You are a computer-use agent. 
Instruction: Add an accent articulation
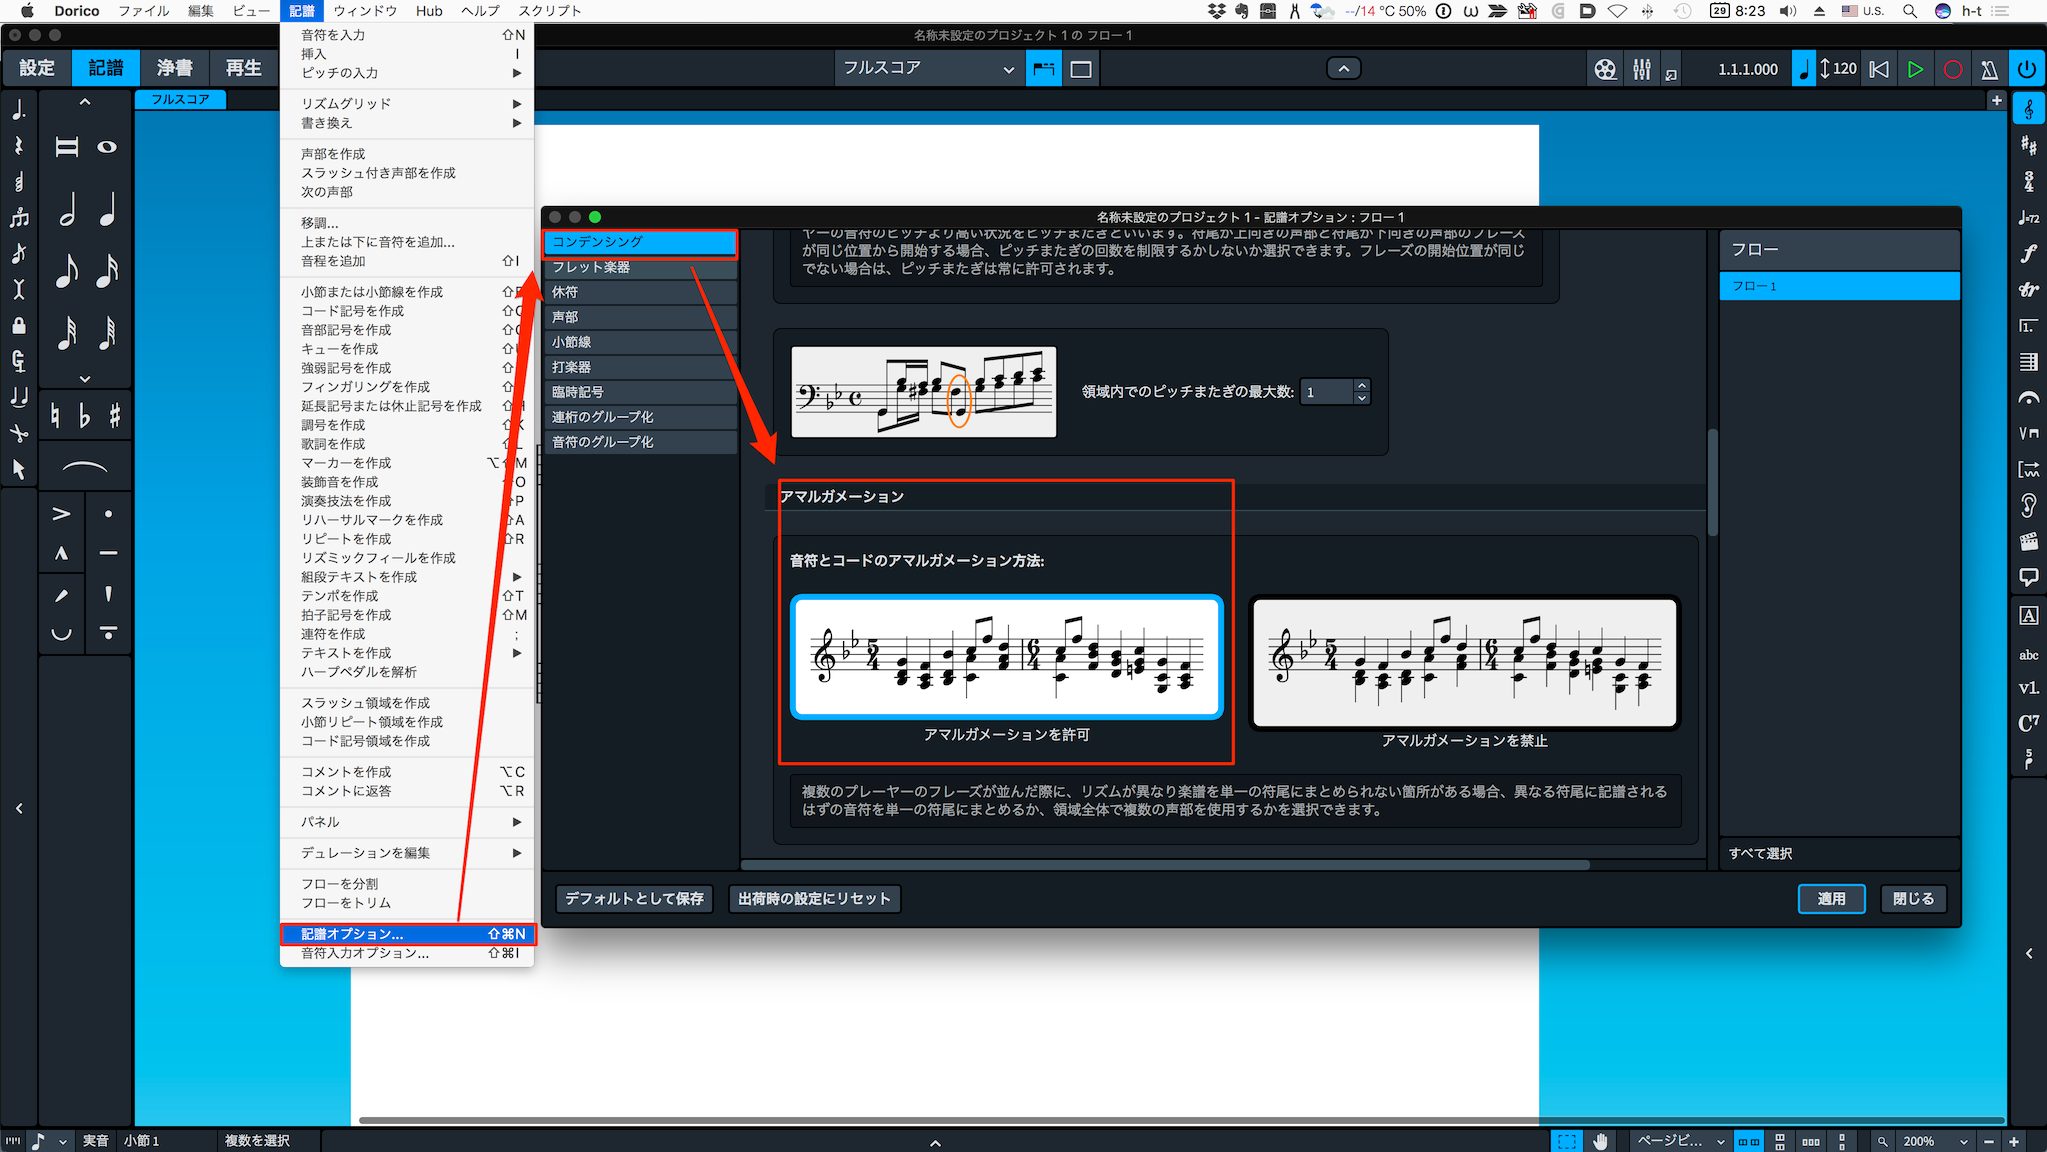(x=61, y=514)
